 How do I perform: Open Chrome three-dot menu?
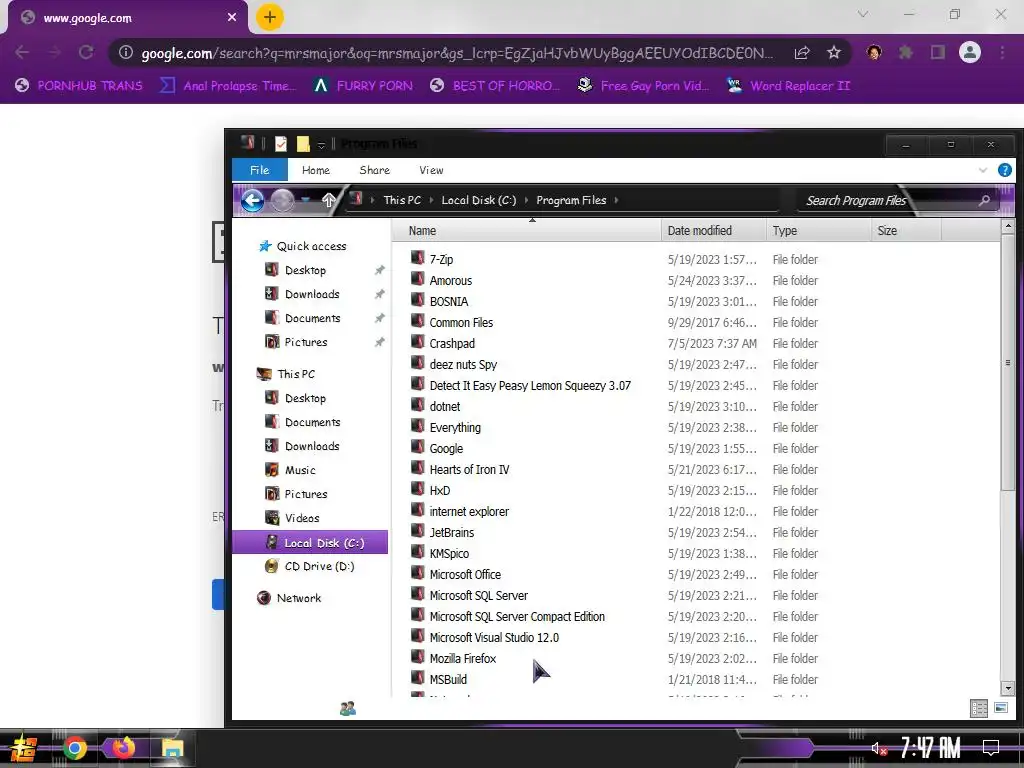click(x=1002, y=52)
